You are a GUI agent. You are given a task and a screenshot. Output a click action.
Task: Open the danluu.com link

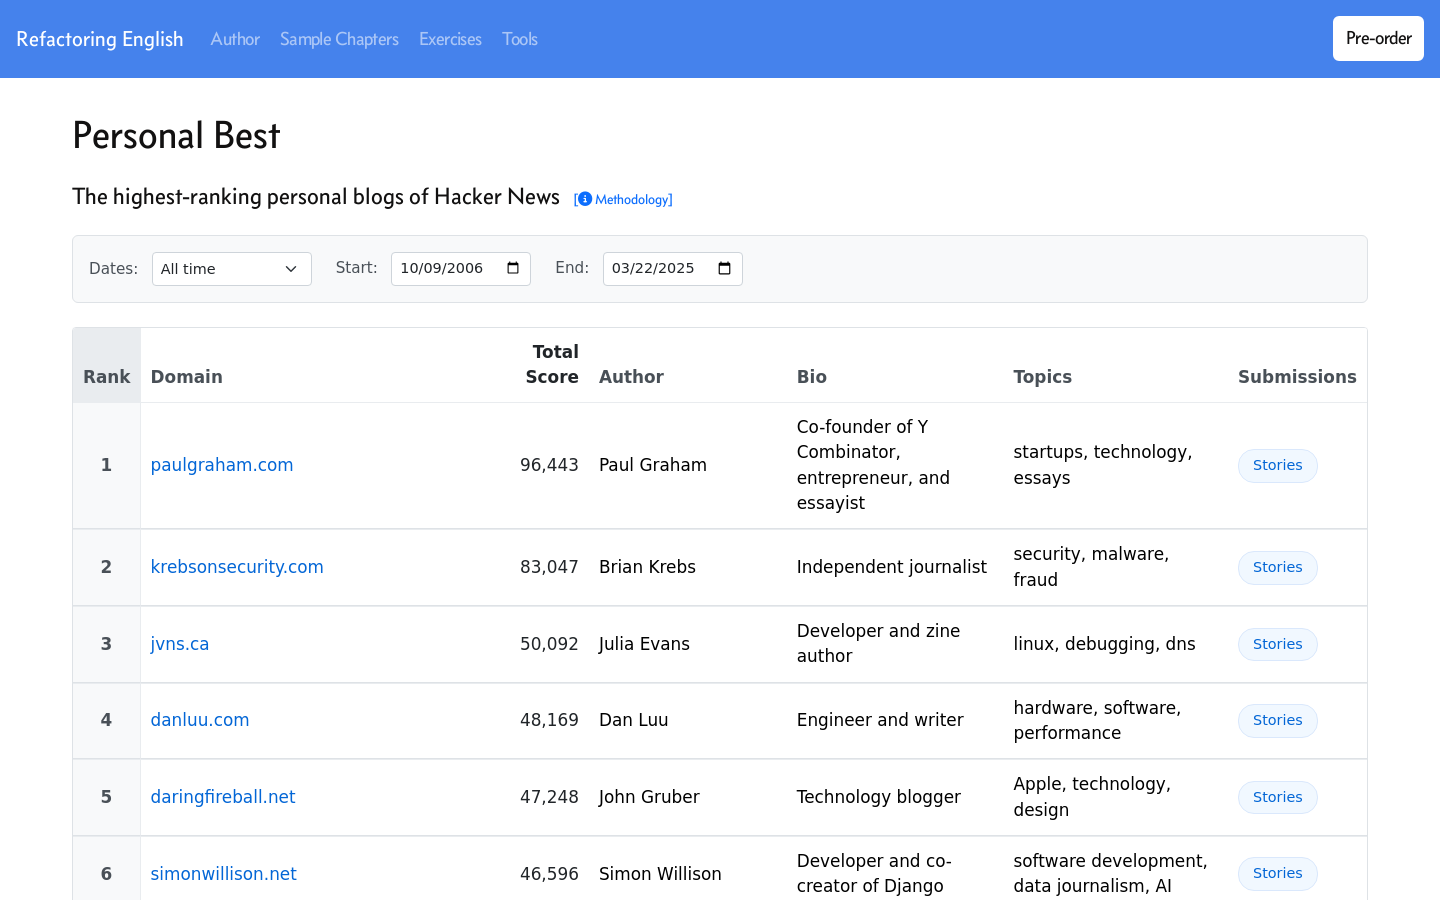click(200, 720)
